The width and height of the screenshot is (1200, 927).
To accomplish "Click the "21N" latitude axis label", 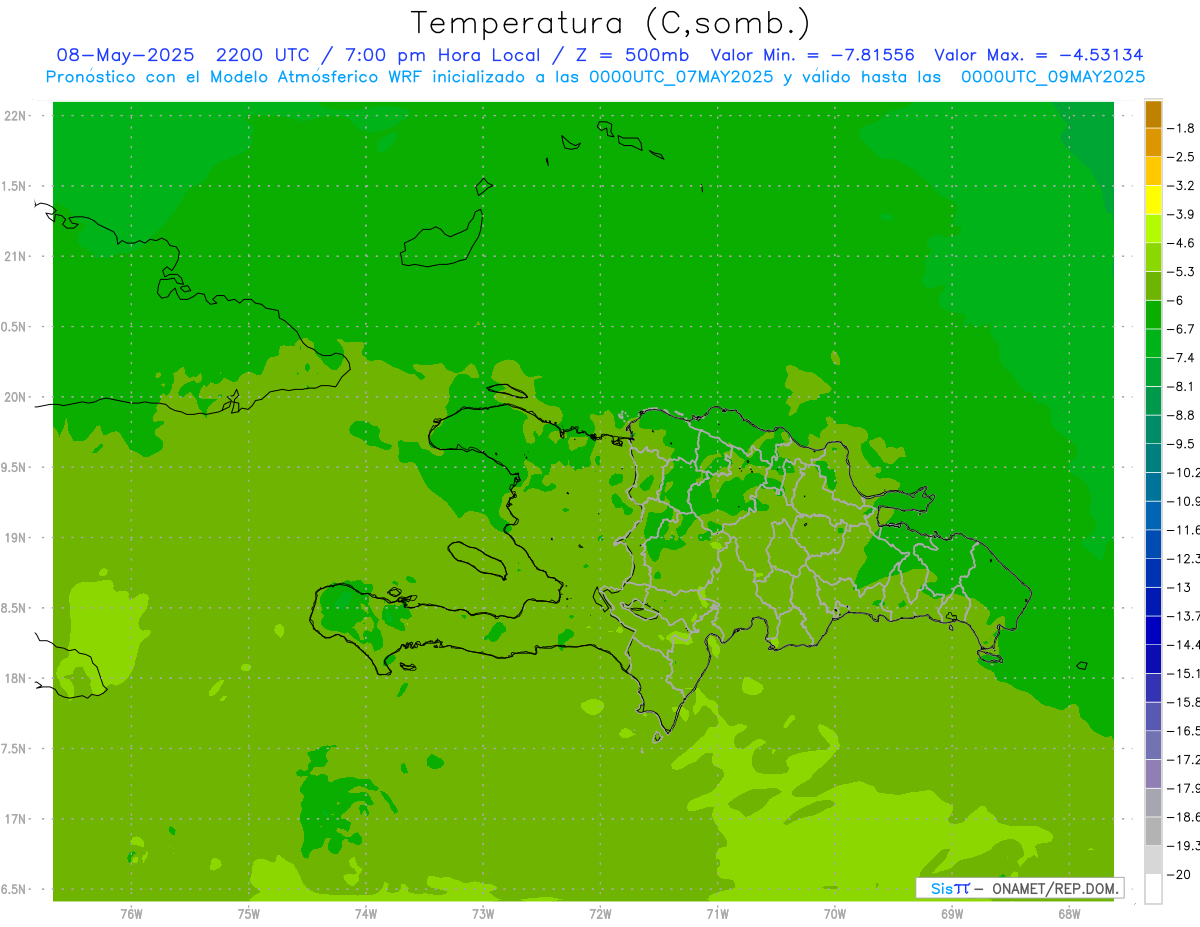I will (15, 256).
